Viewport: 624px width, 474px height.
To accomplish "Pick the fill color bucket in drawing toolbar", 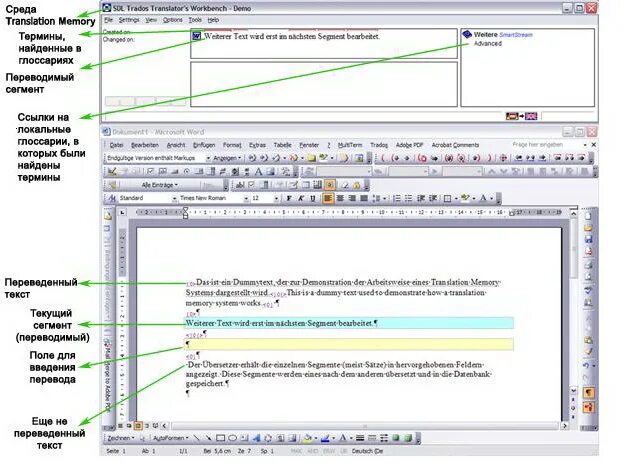I will click(x=307, y=438).
